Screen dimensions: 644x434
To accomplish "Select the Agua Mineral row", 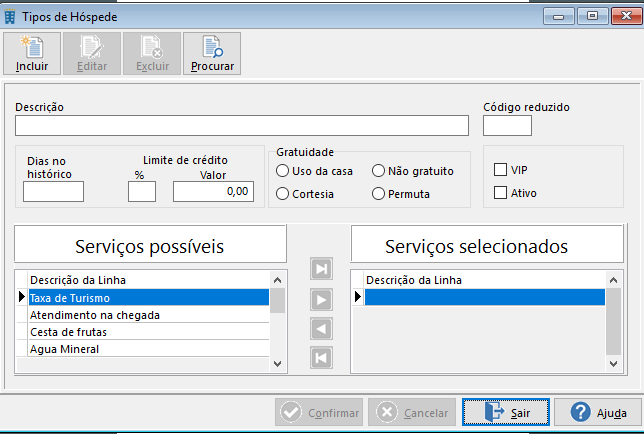I will pos(149,349).
